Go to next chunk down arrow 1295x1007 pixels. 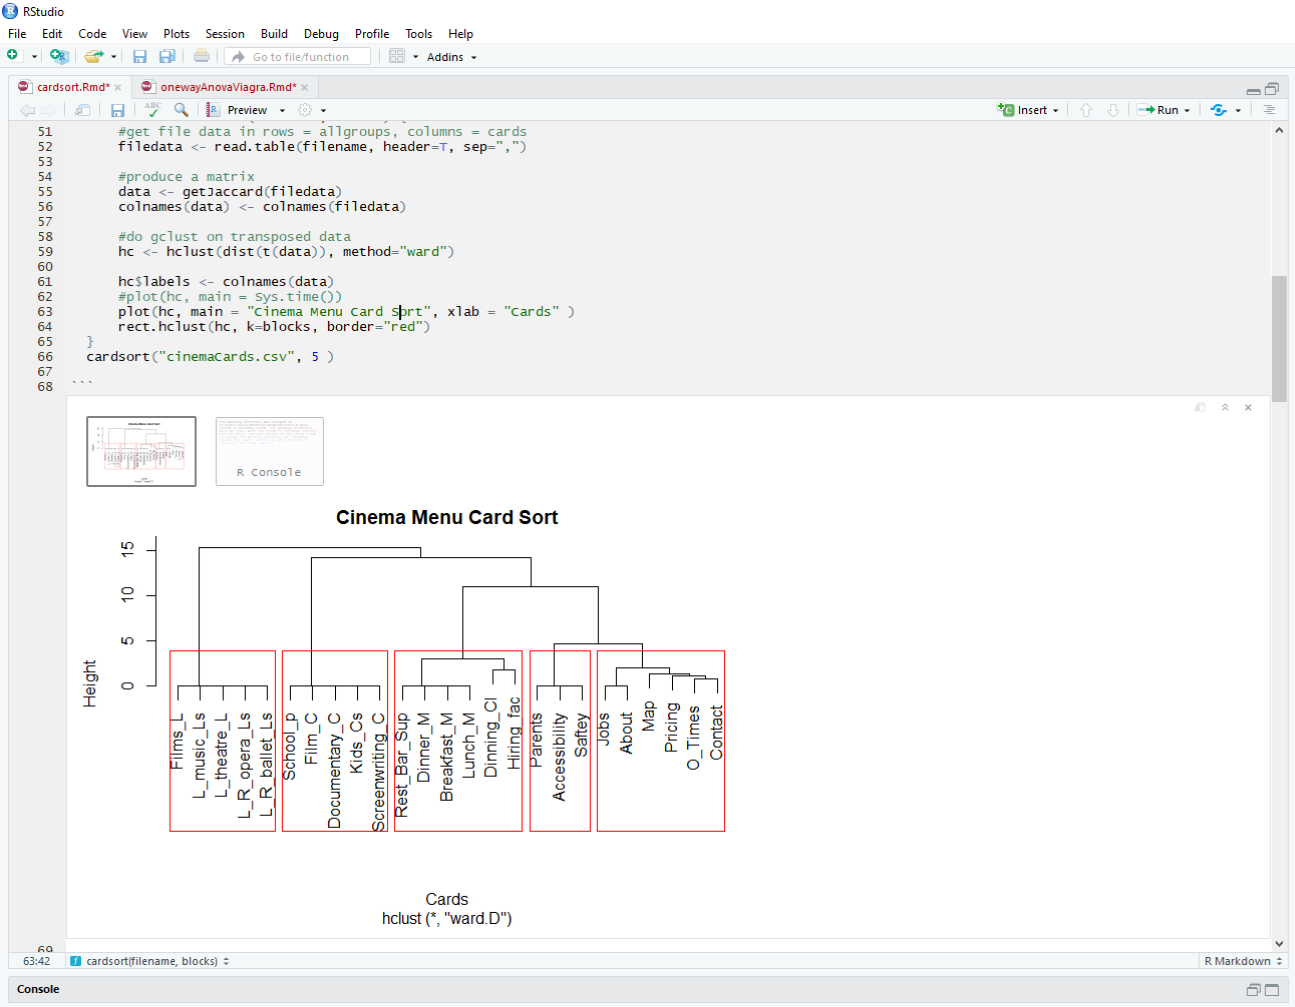point(1113,110)
